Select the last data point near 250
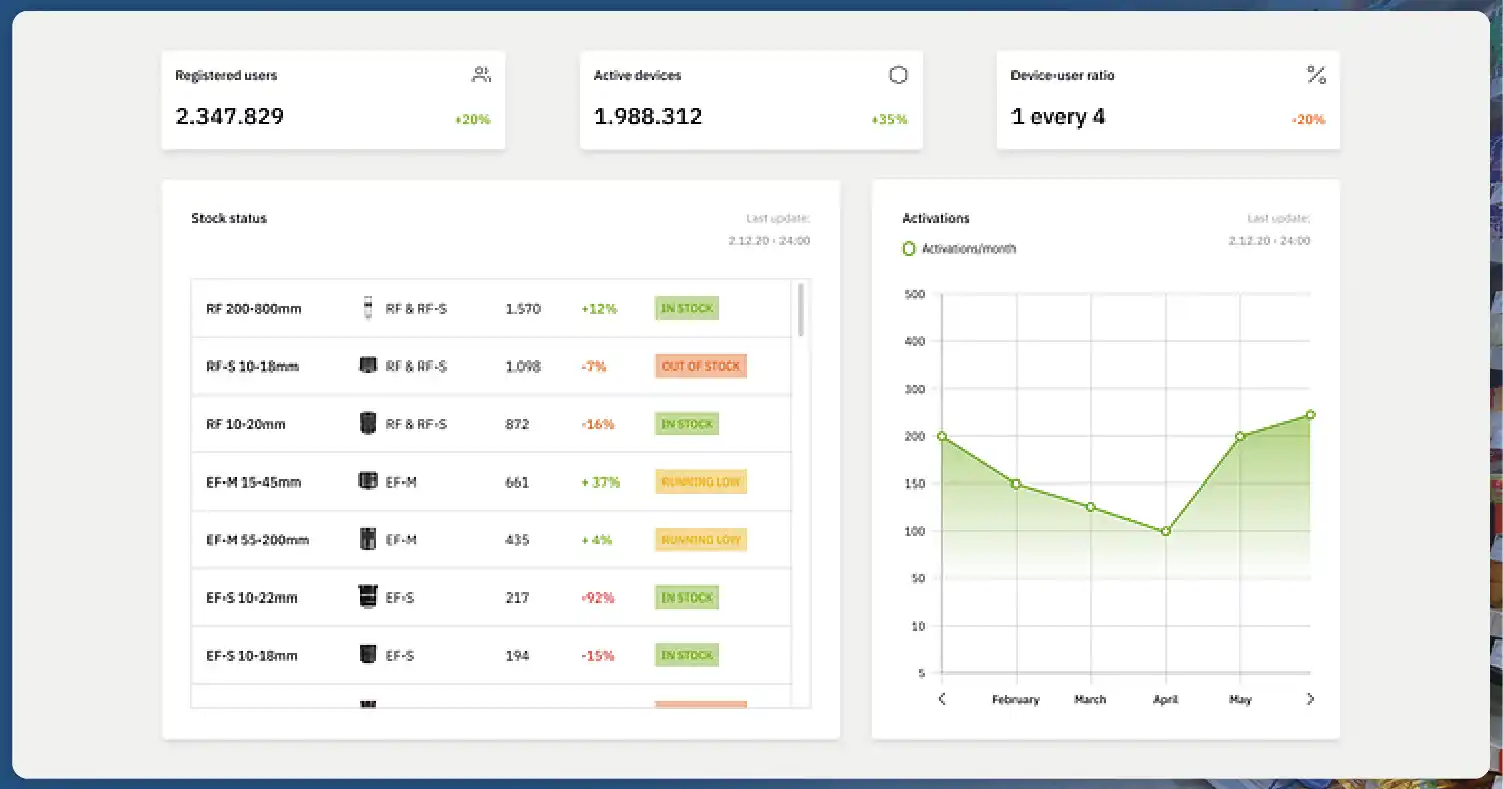Viewport: 1503px width, 789px height. pos(1310,414)
